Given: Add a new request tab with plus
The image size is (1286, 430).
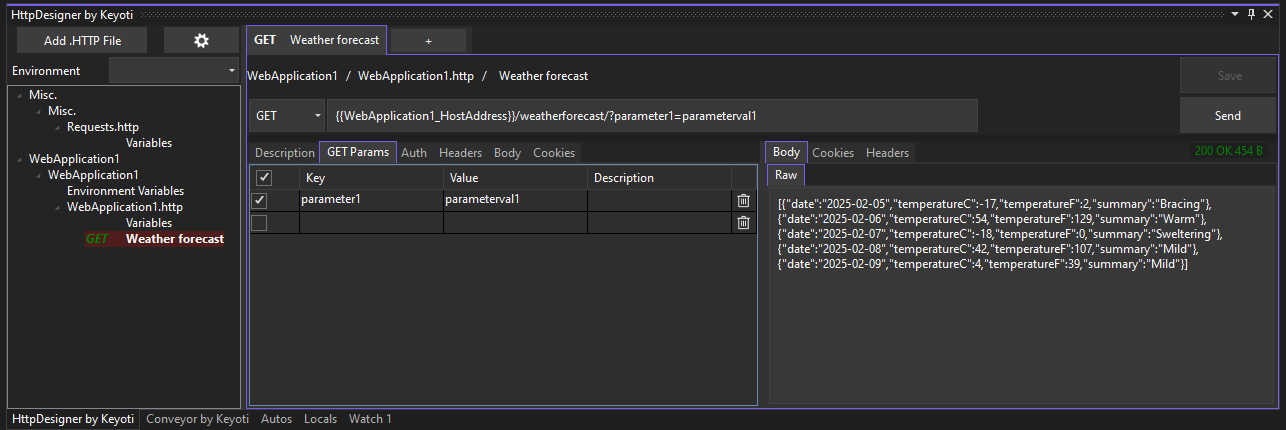Looking at the screenshot, I should coord(428,41).
